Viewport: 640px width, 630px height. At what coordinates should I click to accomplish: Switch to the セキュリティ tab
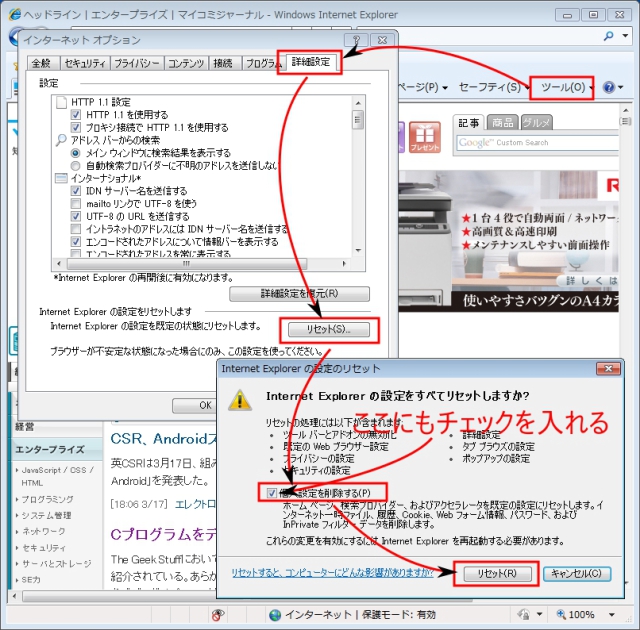click(x=85, y=63)
